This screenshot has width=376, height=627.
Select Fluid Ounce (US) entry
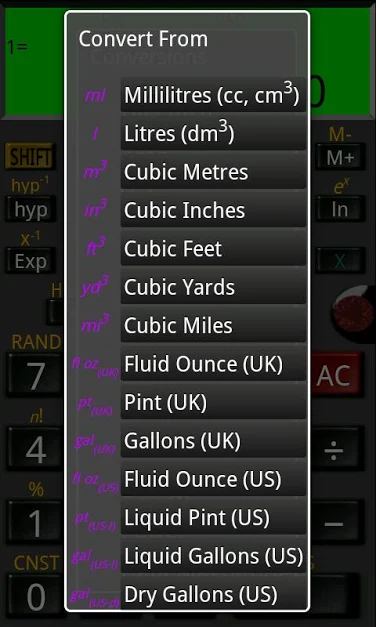213,479
